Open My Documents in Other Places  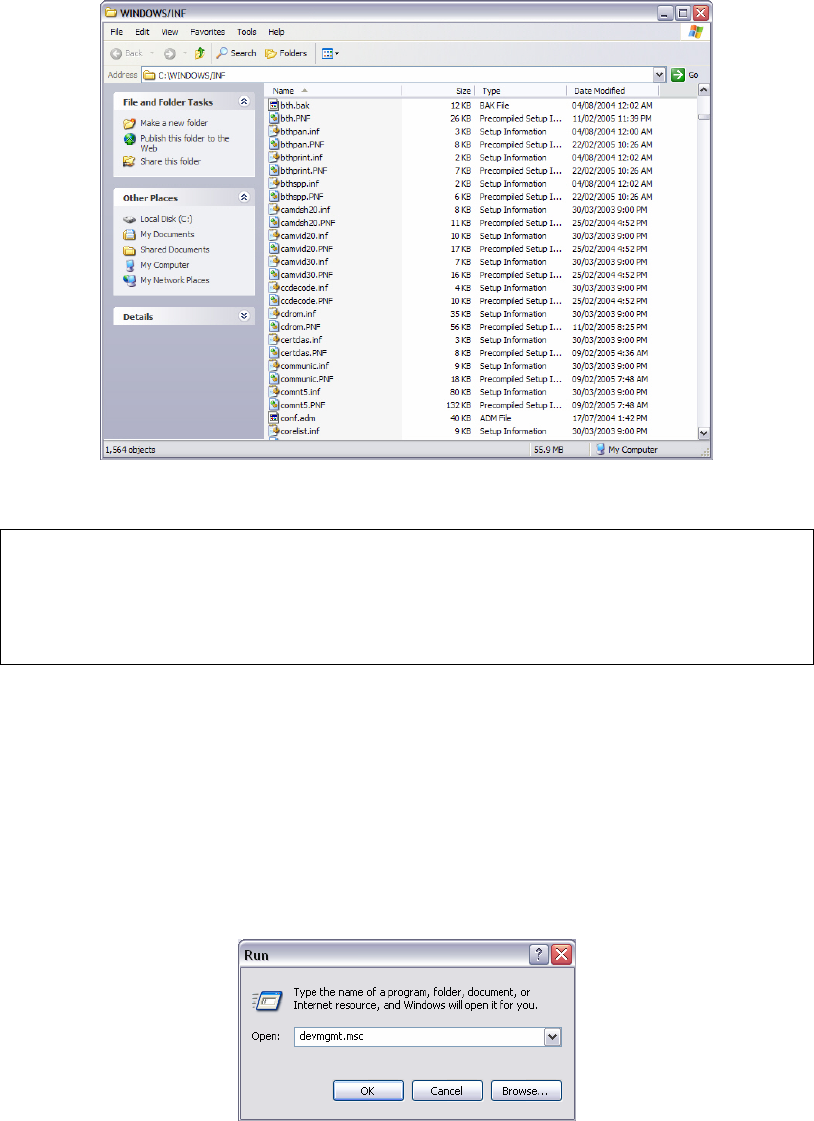pos(167,234)
